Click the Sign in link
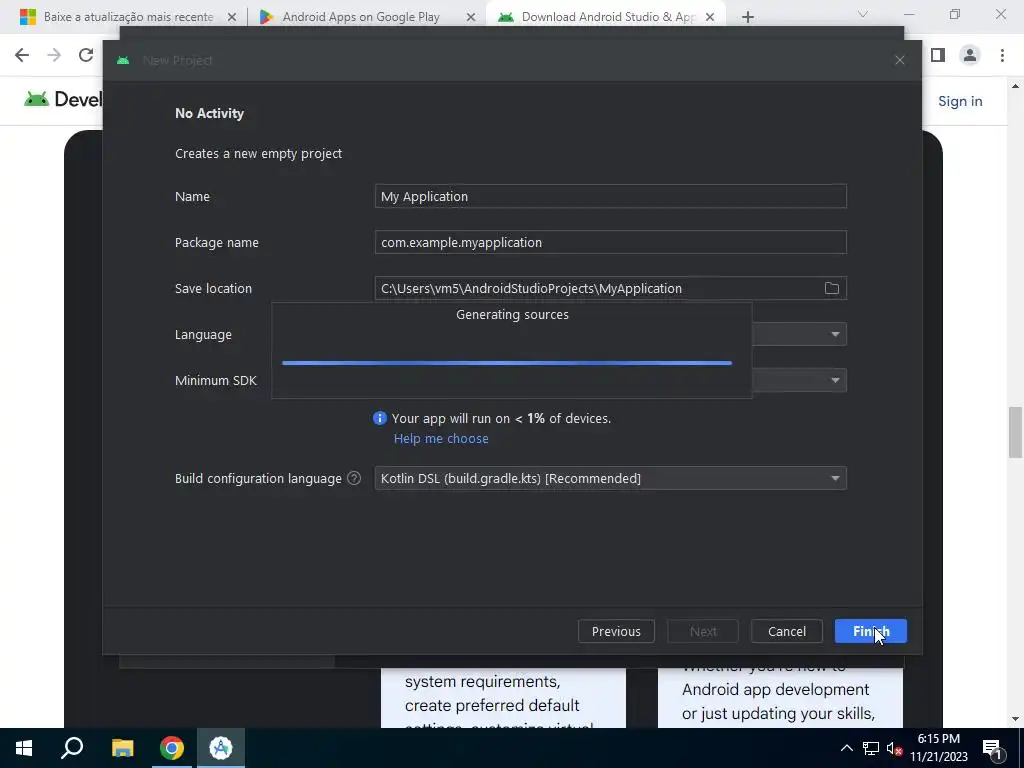This screenshot has height=768, width=1024. coord(960,101)
